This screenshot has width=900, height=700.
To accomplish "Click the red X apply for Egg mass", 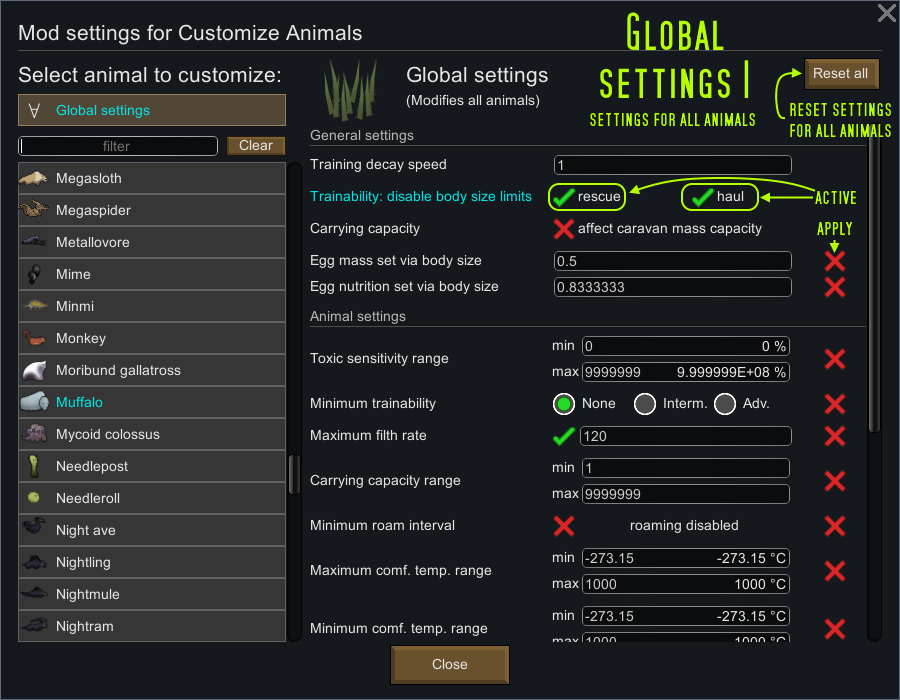I will (x=835, y=261).
